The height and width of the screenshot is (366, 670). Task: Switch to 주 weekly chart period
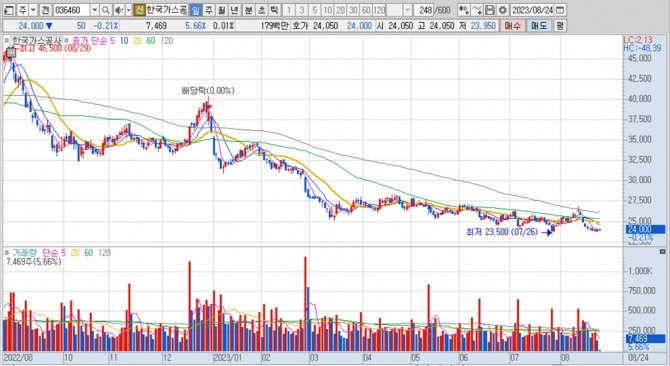(209, 10)
